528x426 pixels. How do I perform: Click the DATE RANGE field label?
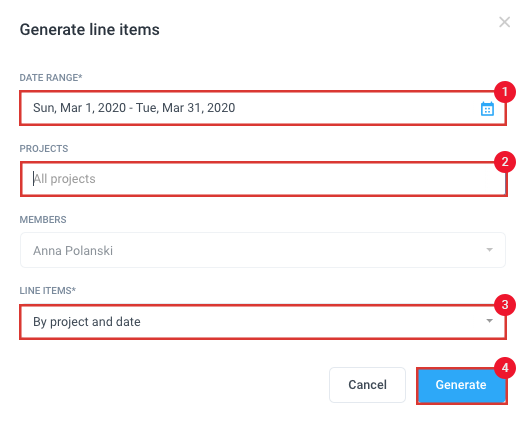tap(51, 78)
